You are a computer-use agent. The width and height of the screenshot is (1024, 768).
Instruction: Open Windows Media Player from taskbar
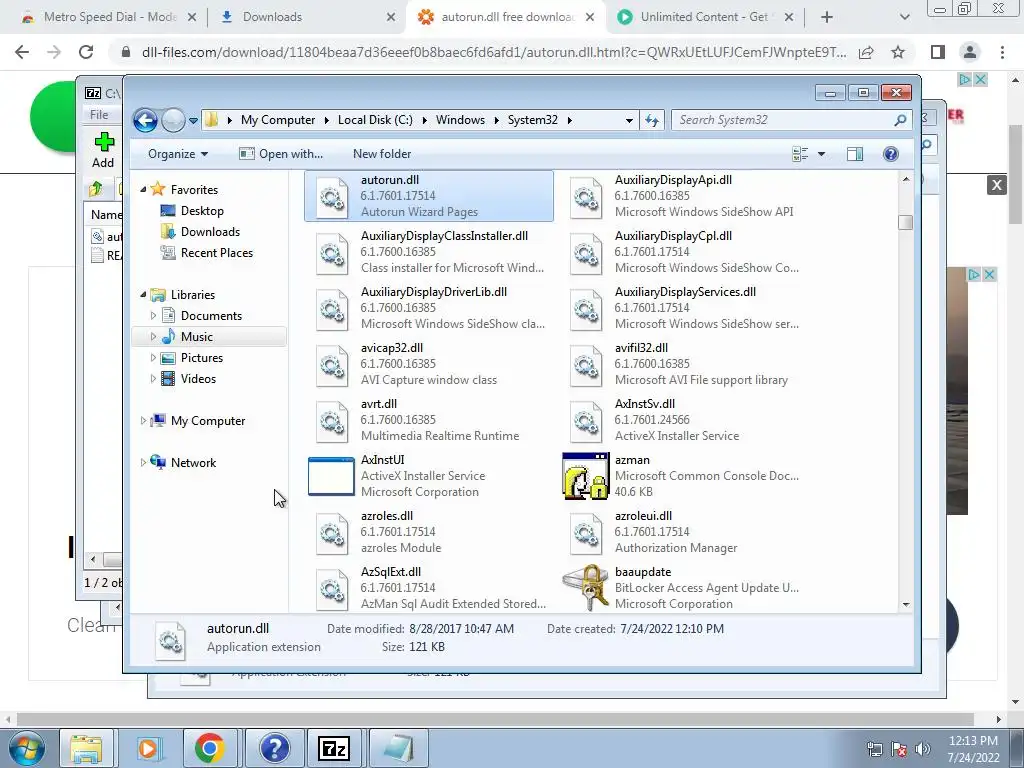pyautogui.click(x=148, y=748)
